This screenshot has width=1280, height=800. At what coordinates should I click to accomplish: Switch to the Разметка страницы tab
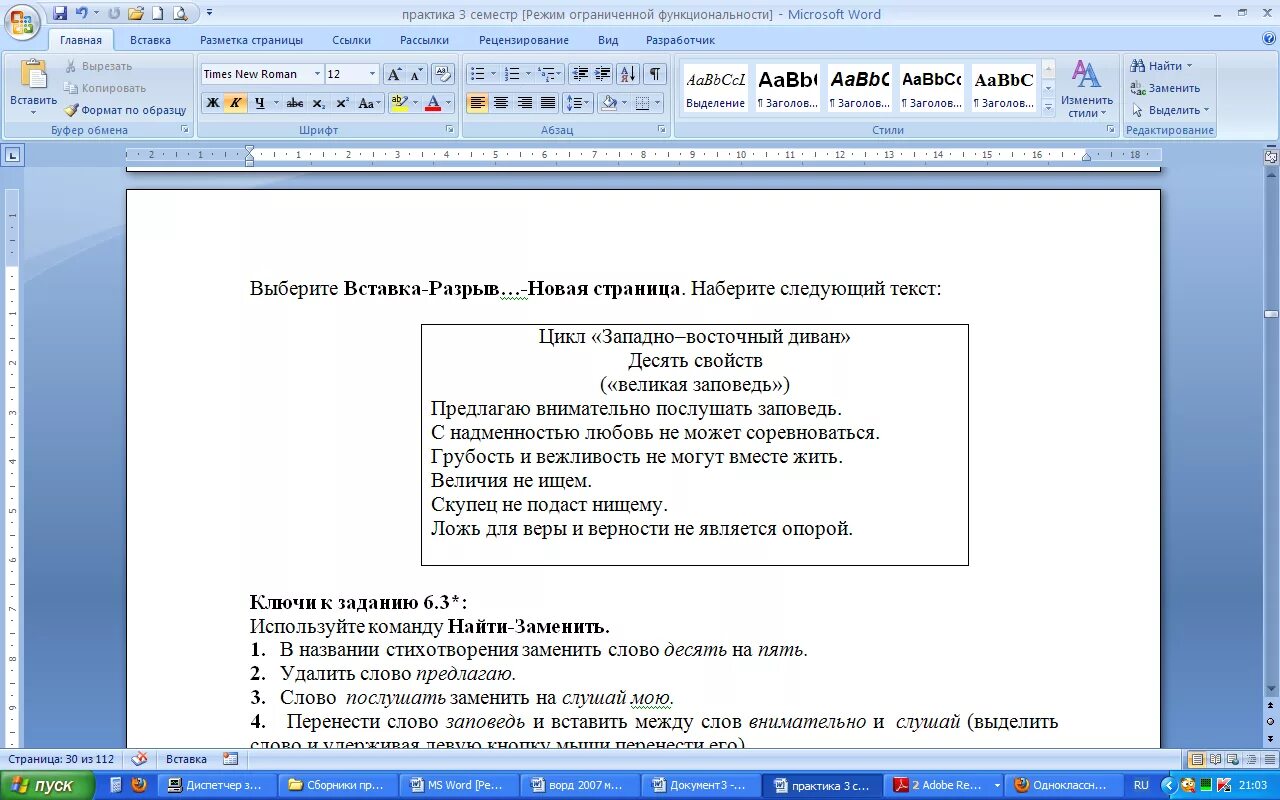pyautogui.click(x=251, y=40)
